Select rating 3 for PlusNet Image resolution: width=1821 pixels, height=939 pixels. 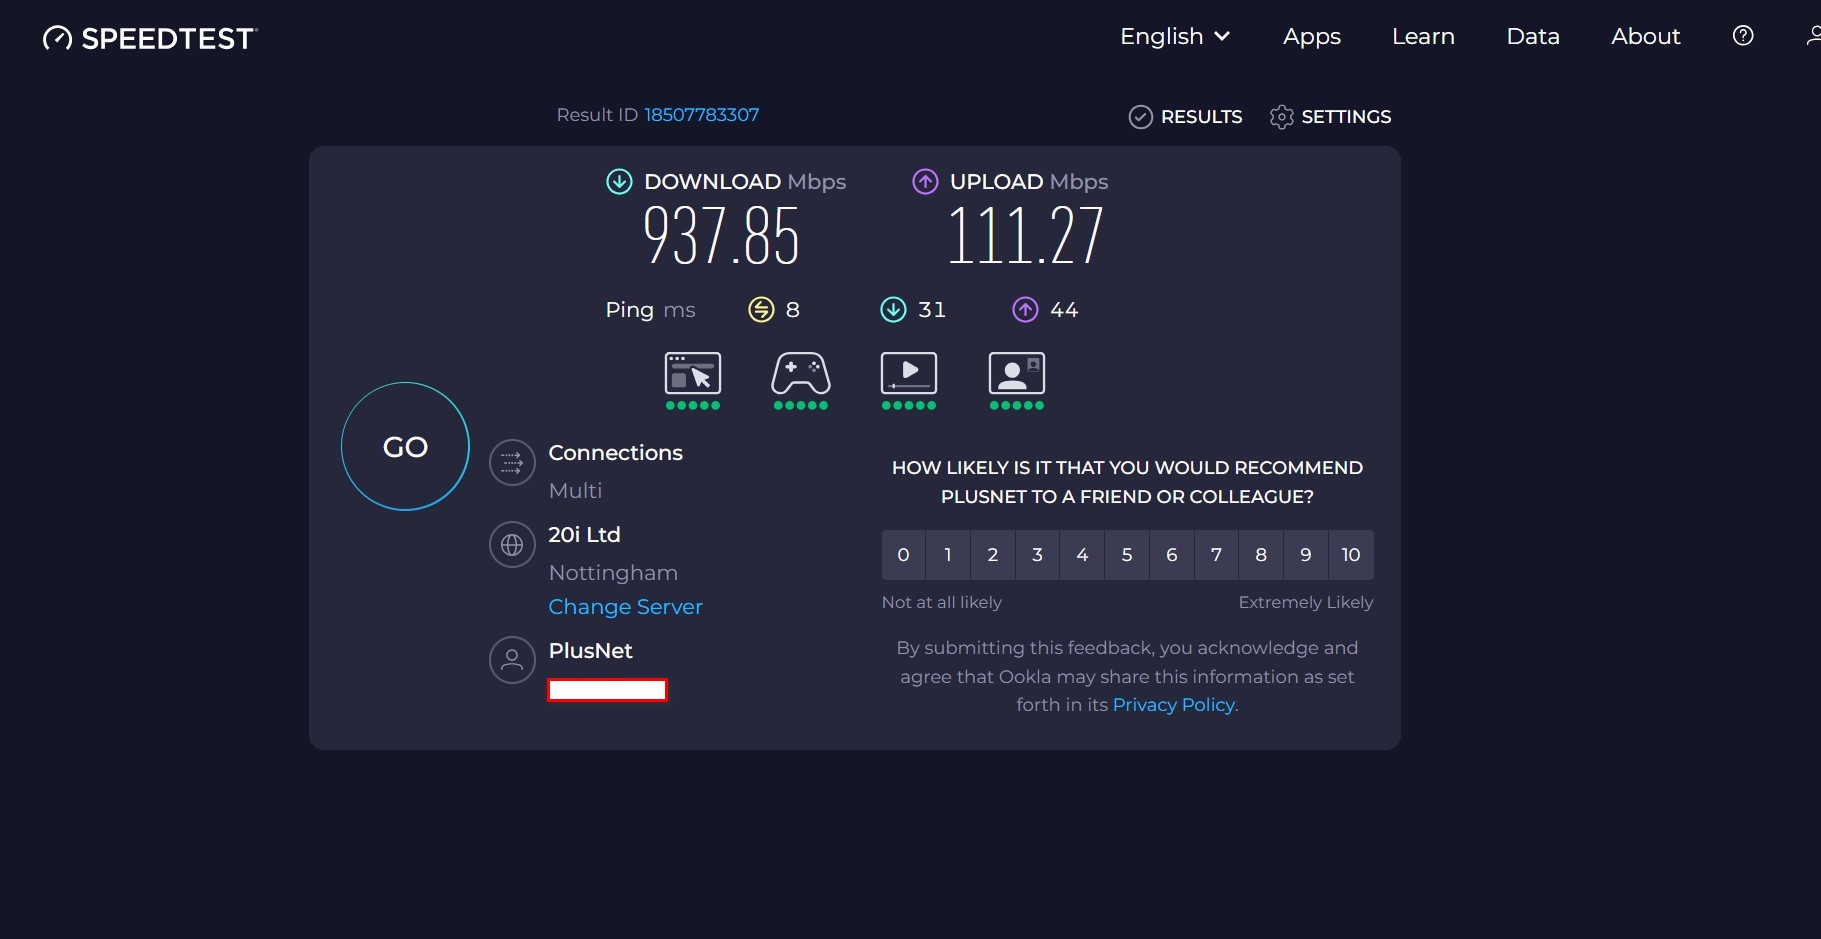[x=1037, y=555]
